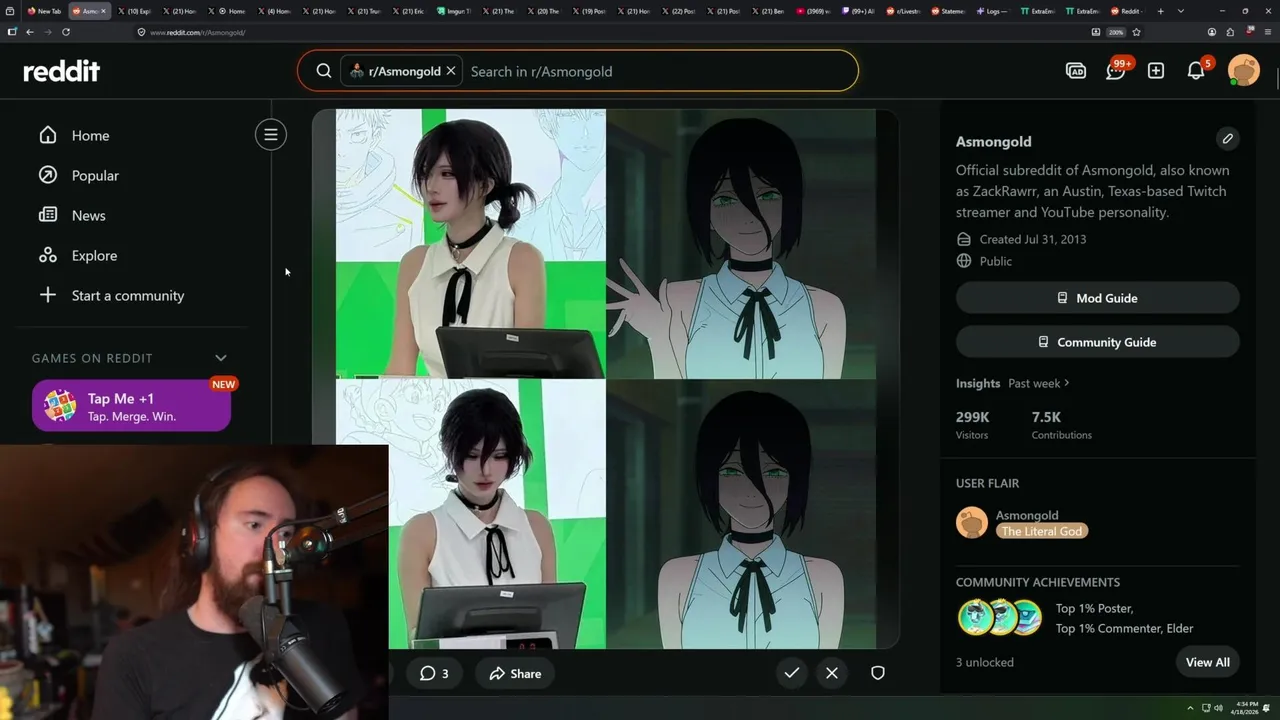This screenshot has width=1280, height=720.
Task: Open the top-left cosplay photo
Action: 470,243
